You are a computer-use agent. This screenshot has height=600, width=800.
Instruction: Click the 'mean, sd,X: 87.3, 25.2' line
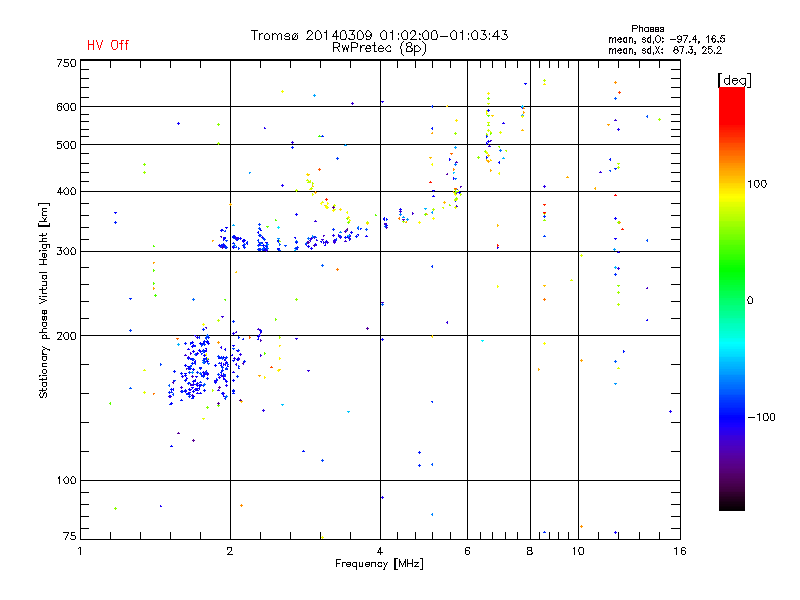point(665,50)
